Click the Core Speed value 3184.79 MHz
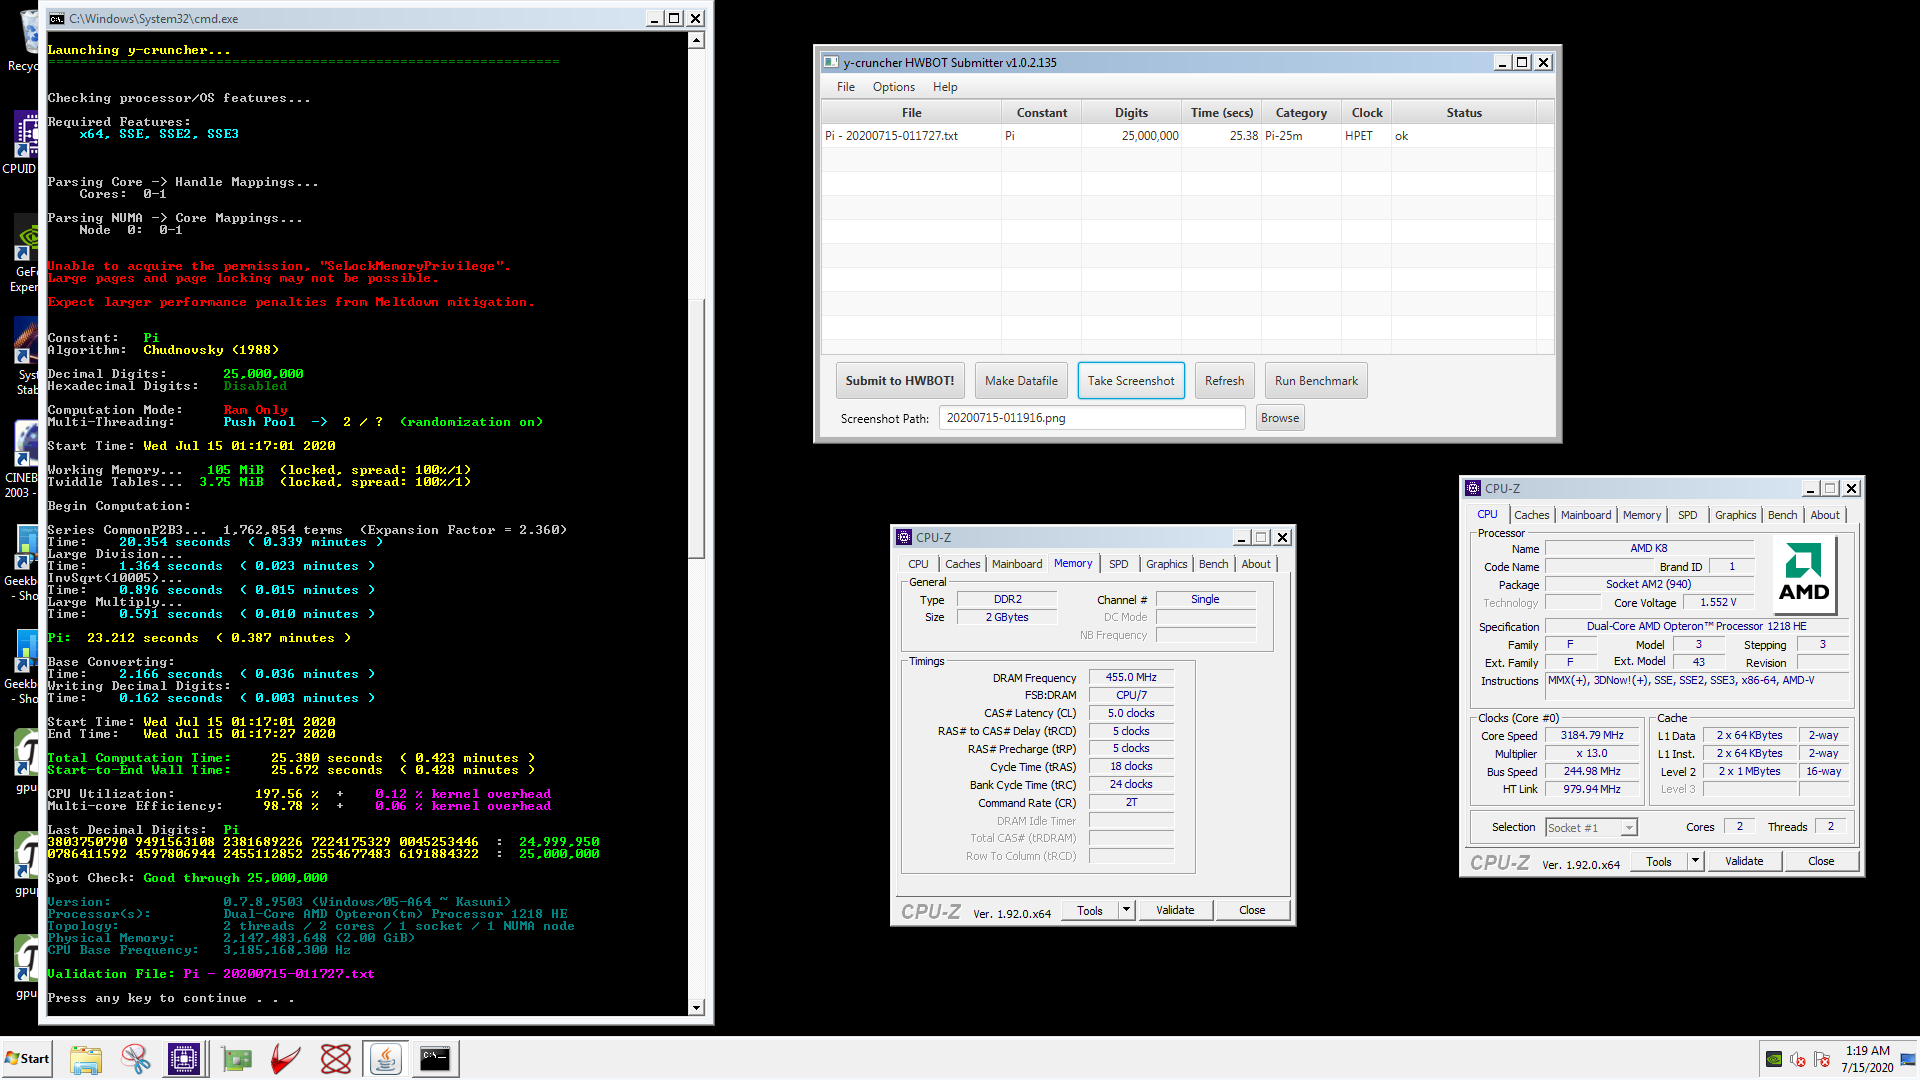Image resolution: width=1920 pixels, height=1080 pixels. click(x=1592, y=735)
